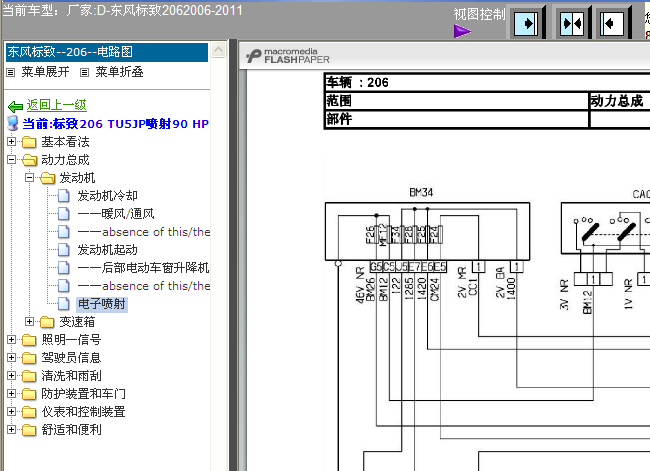
Task: Click 菜单折叠 to collapse all menus
Action: point(119,72)
